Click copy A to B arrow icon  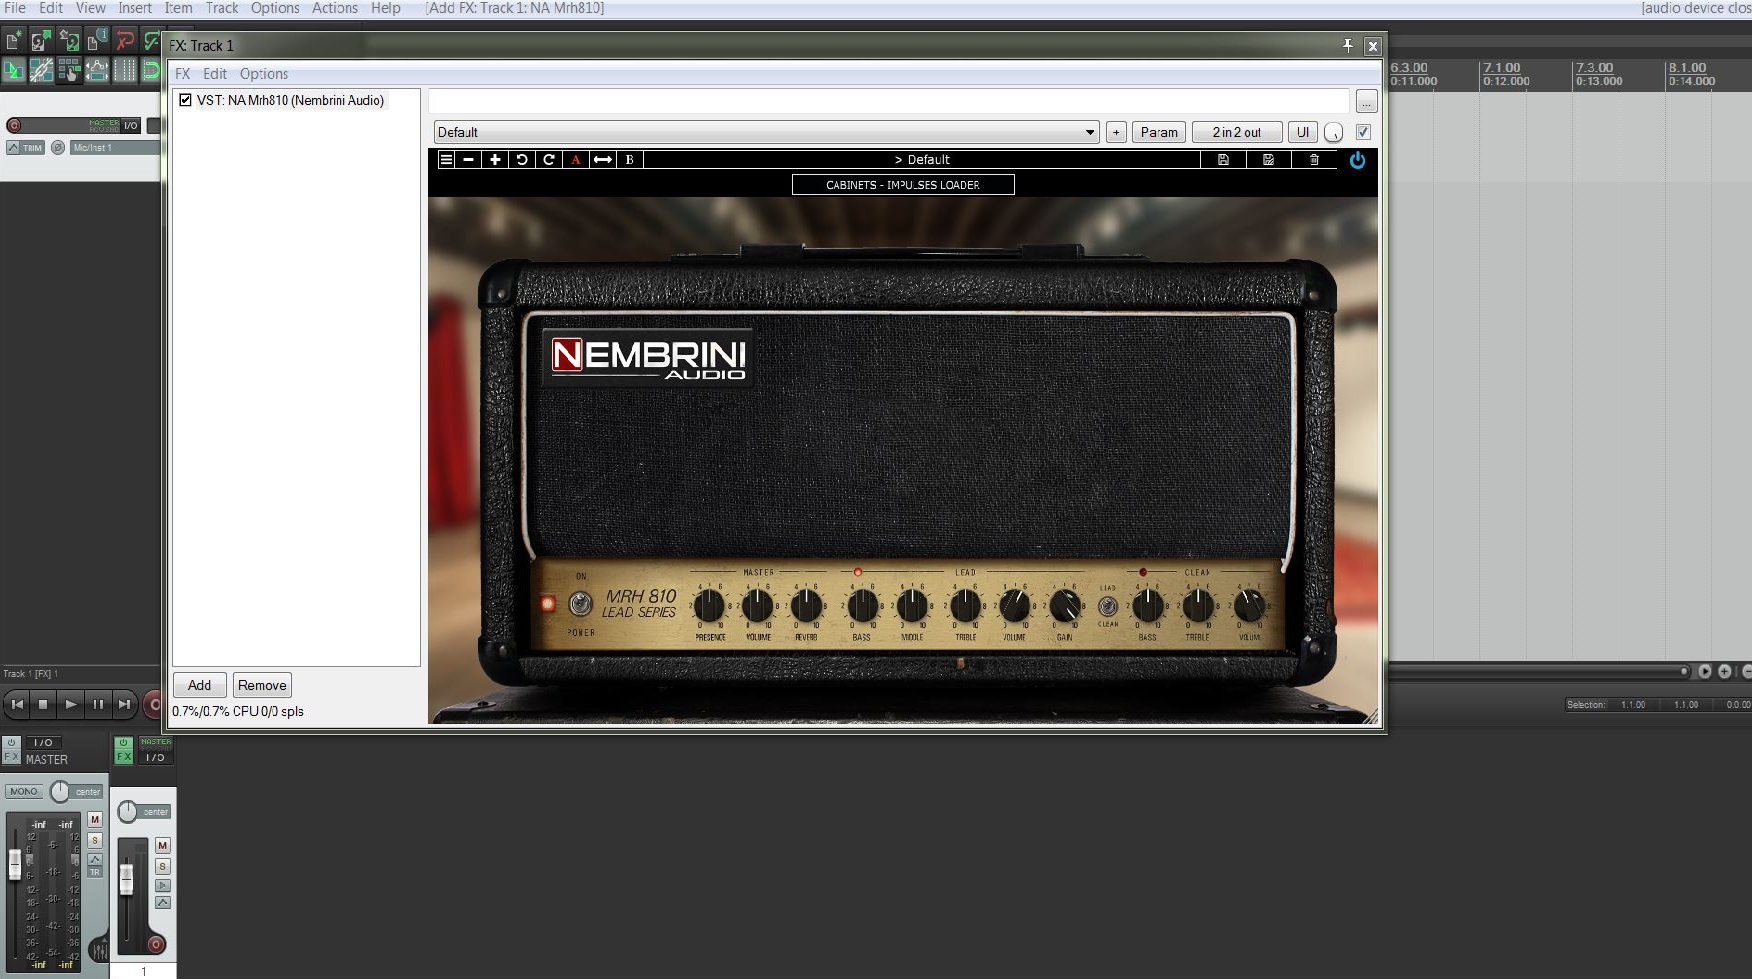[603, 159]
